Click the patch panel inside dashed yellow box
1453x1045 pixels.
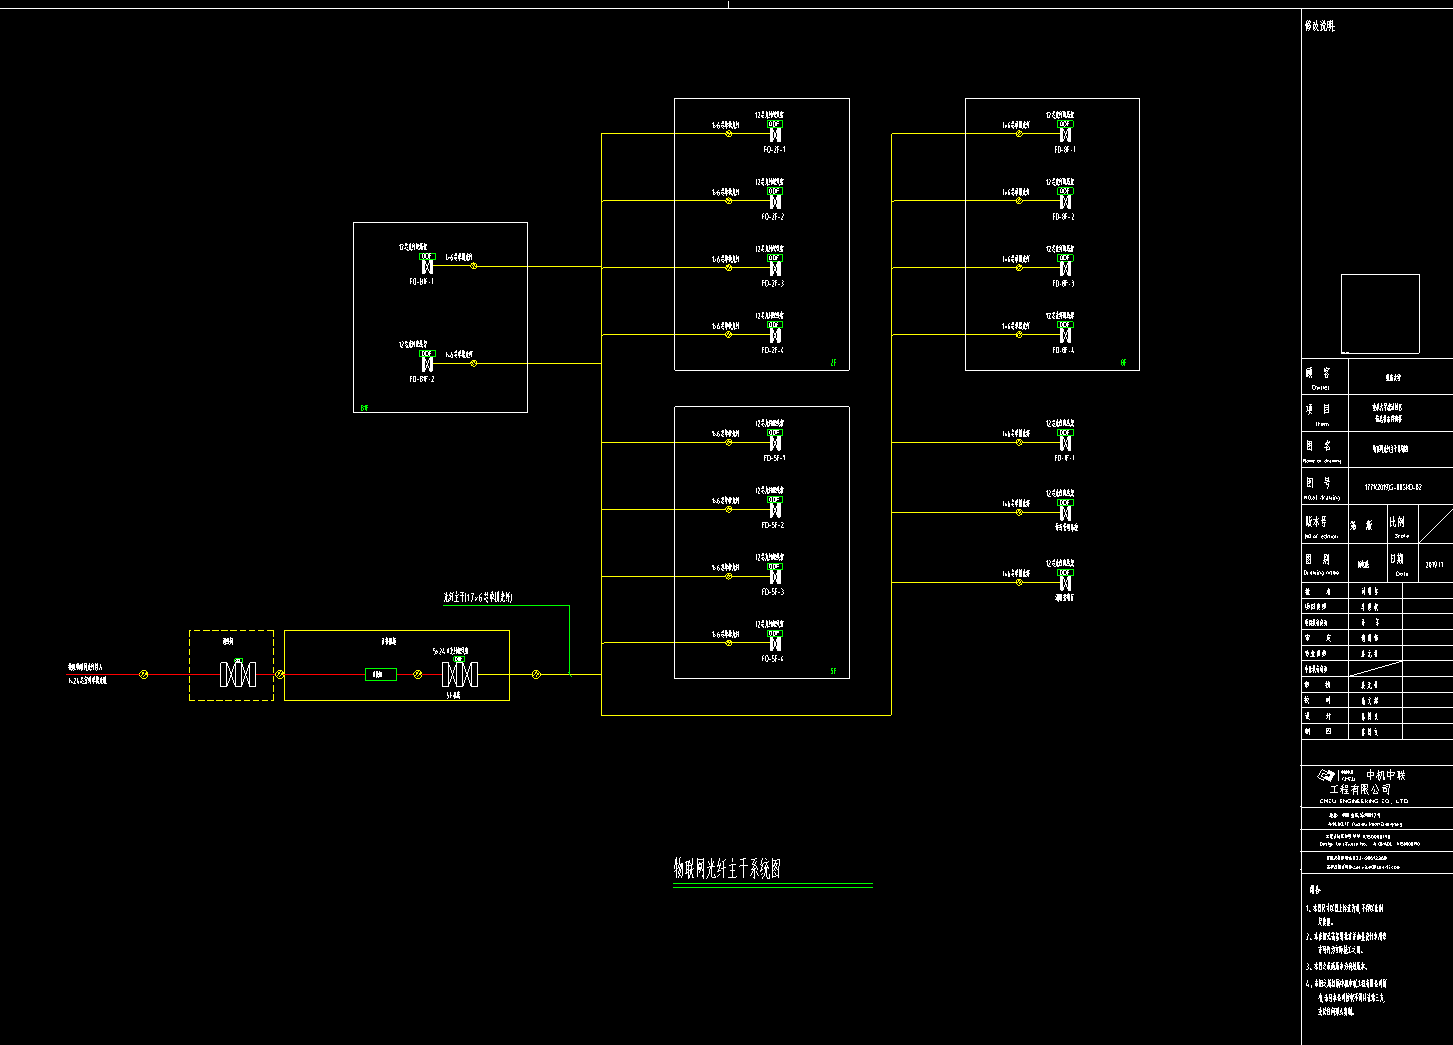(x=238, y=675)
